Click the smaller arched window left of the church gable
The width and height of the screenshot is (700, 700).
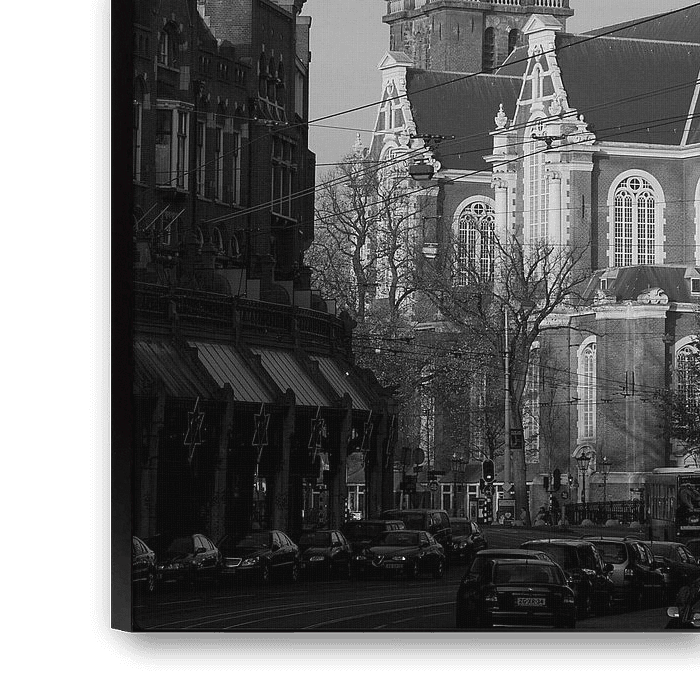point(474,240)
